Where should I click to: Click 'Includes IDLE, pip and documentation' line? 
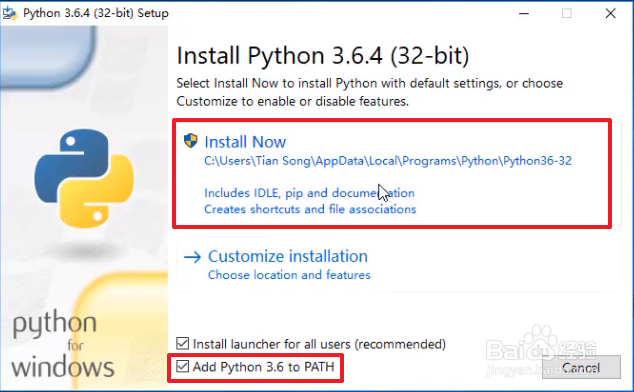pyautogui.click(x=309, y=193)
